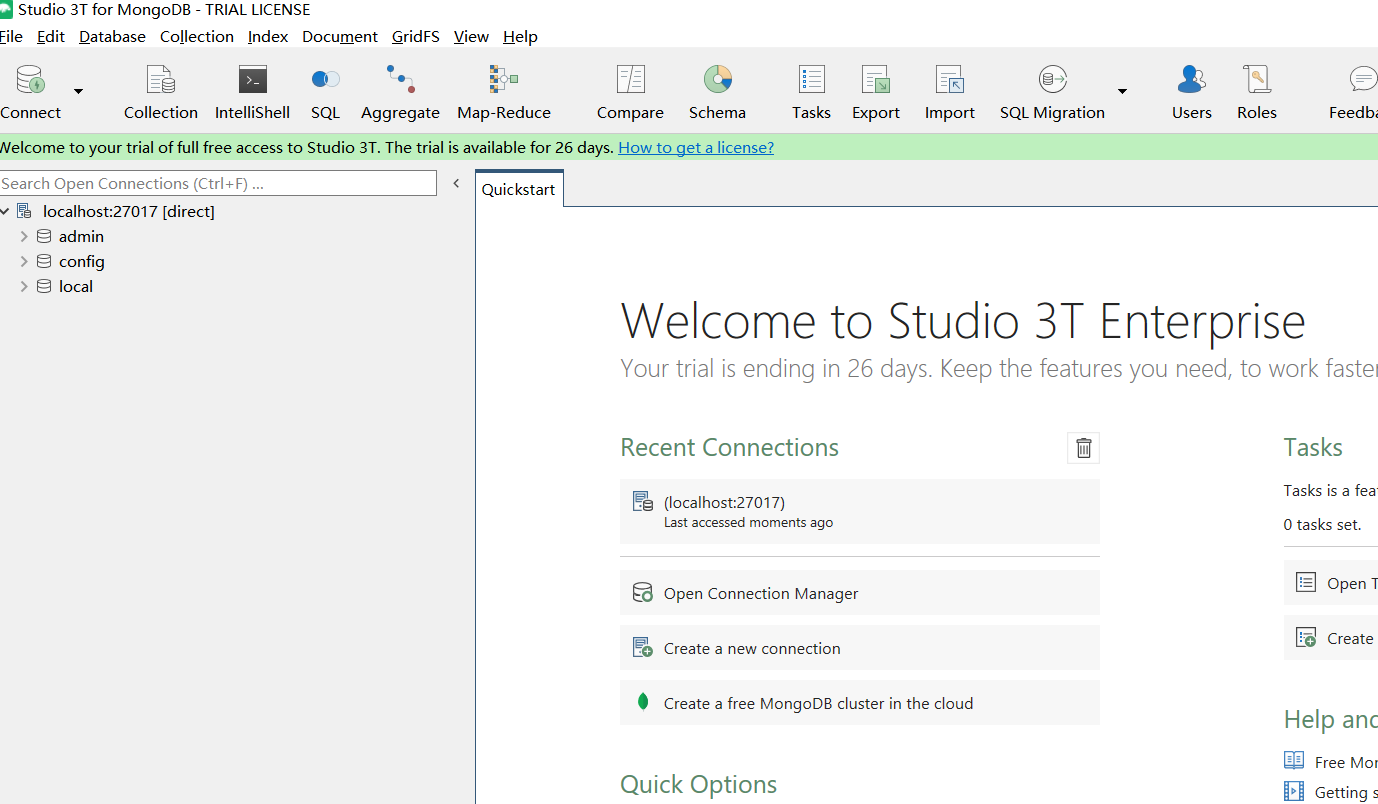Open the SQL Migration dropdown arrow

[x=1122, y=92]
